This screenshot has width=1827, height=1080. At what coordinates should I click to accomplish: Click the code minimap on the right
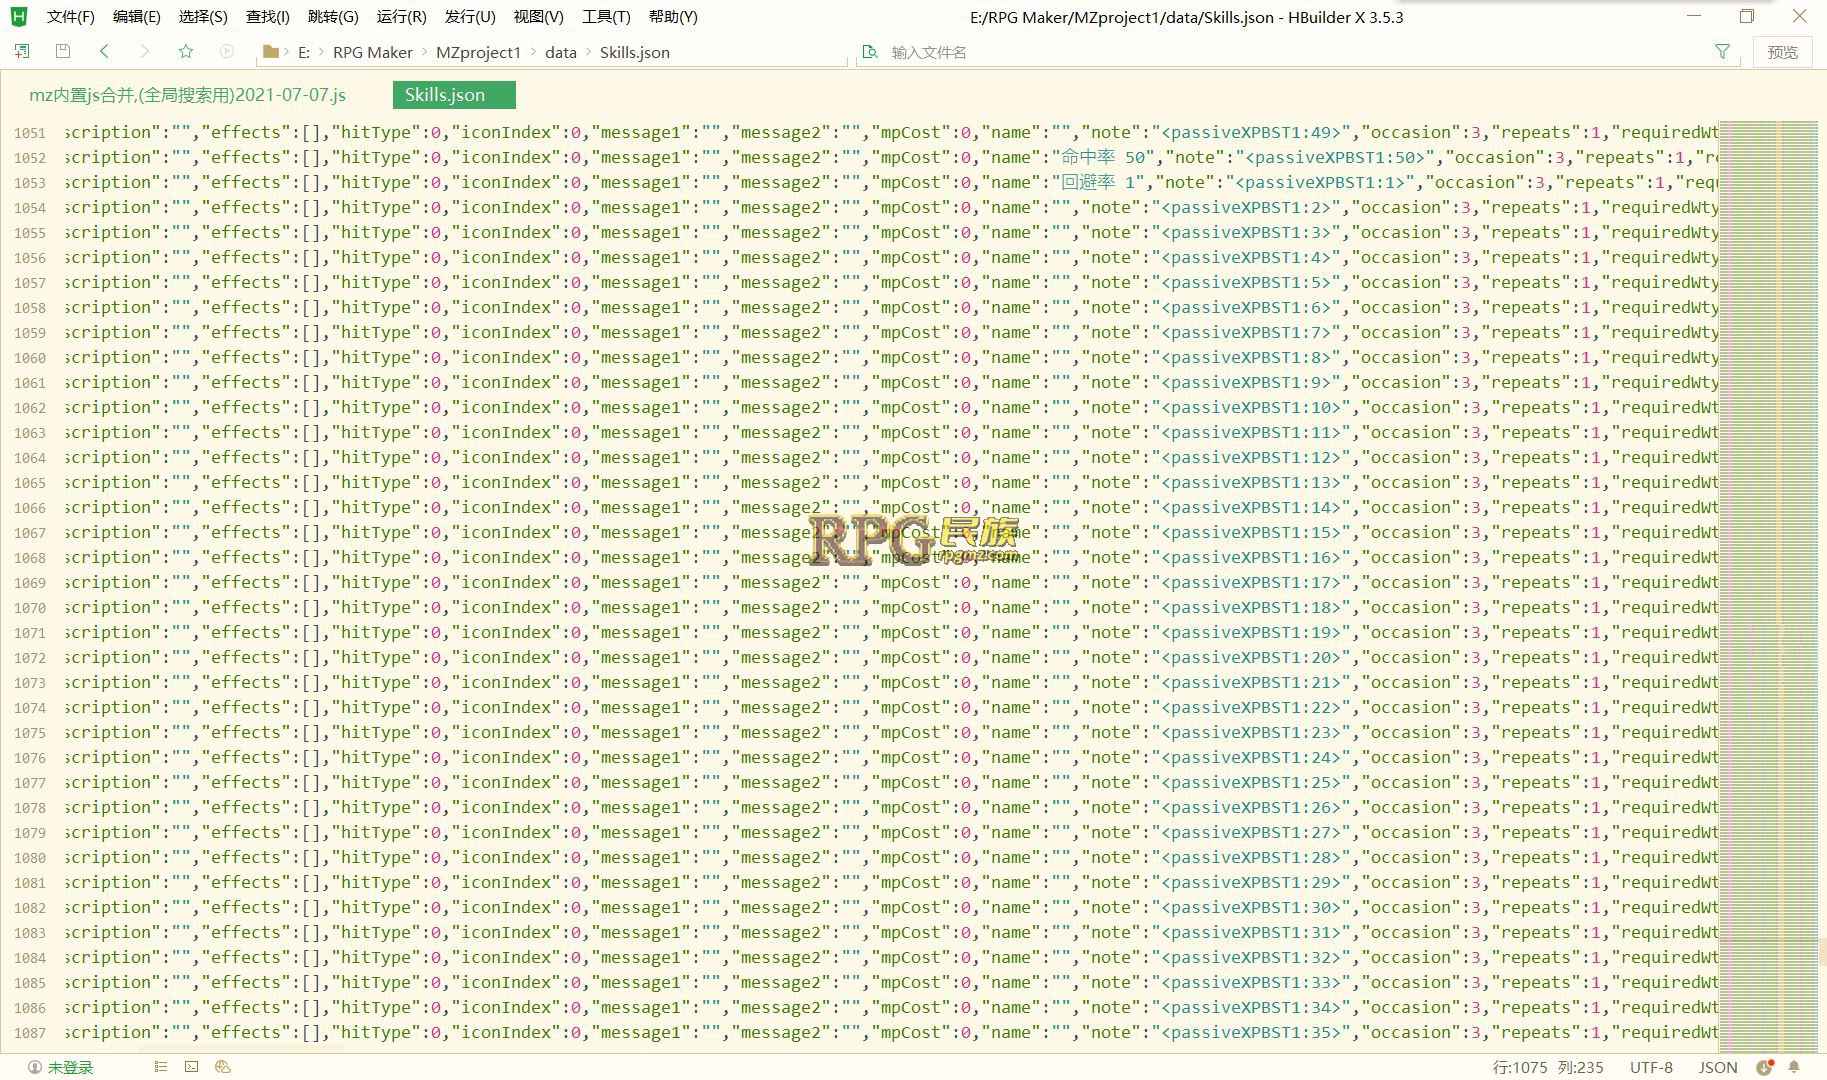click(x=1768, y=585)
